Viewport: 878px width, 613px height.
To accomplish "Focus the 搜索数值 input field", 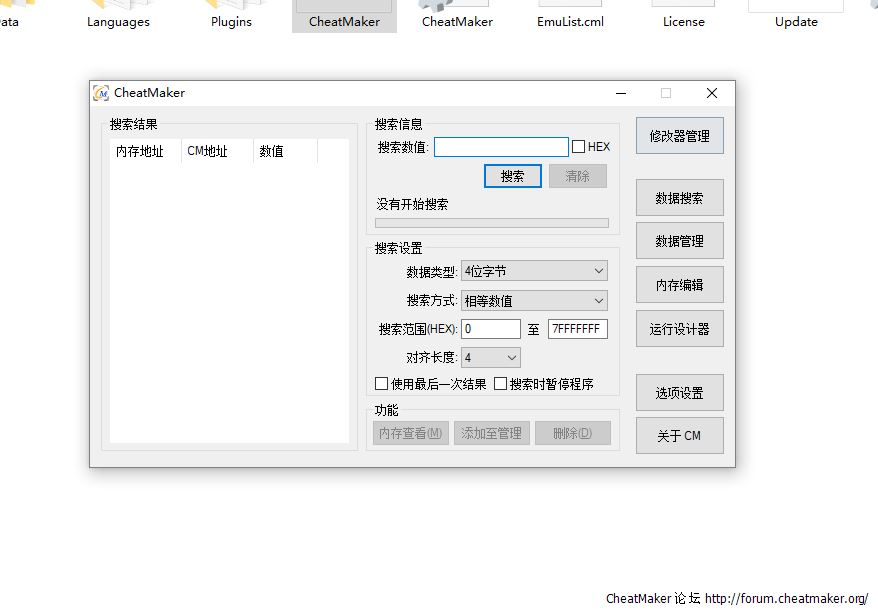I will tap(500, 147).
